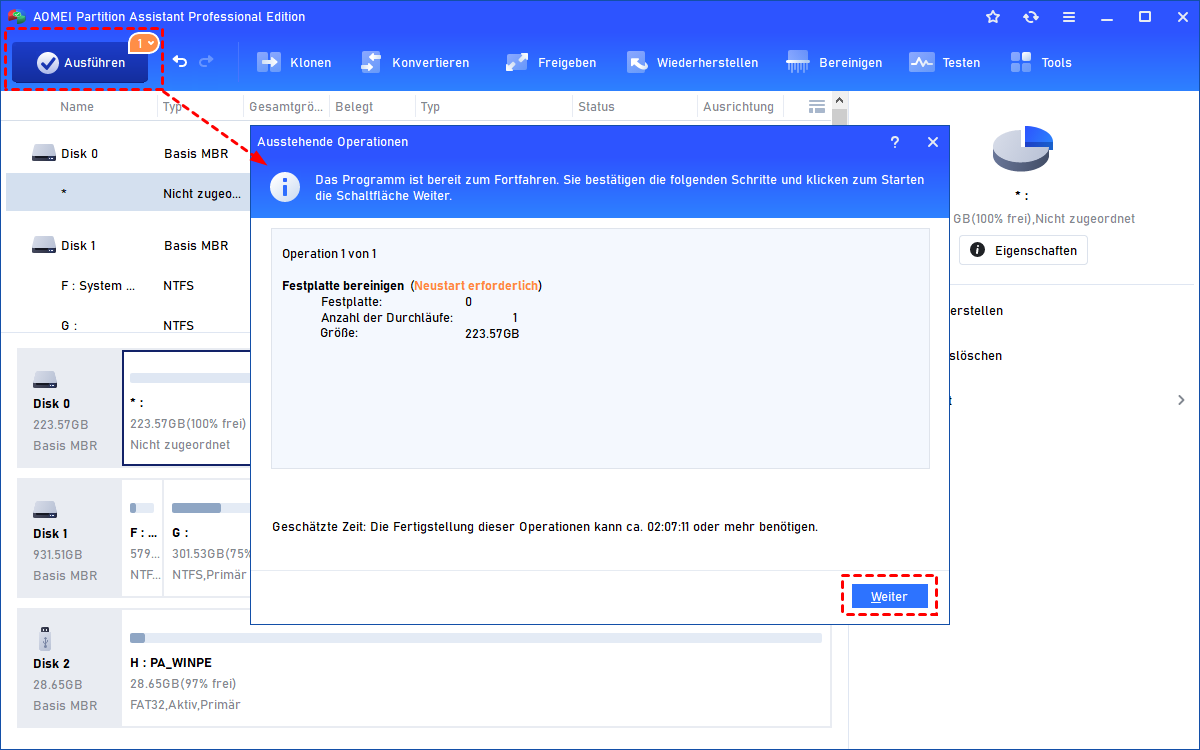Viewport: 1200px width, 750px height.
Task: Click the estimated time 'Geschätzte Zeit' line
Action: tap(545, 526)
